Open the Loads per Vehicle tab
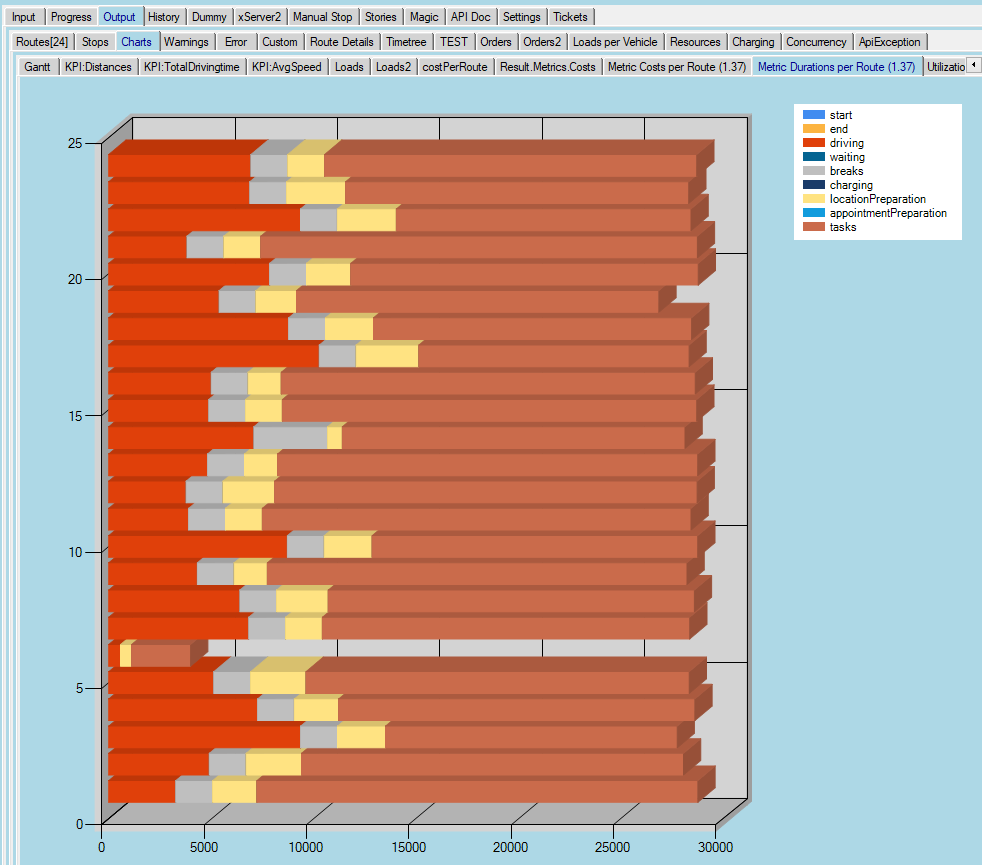The height and width of the screenshot is (865, 982). tap(614, 42)
